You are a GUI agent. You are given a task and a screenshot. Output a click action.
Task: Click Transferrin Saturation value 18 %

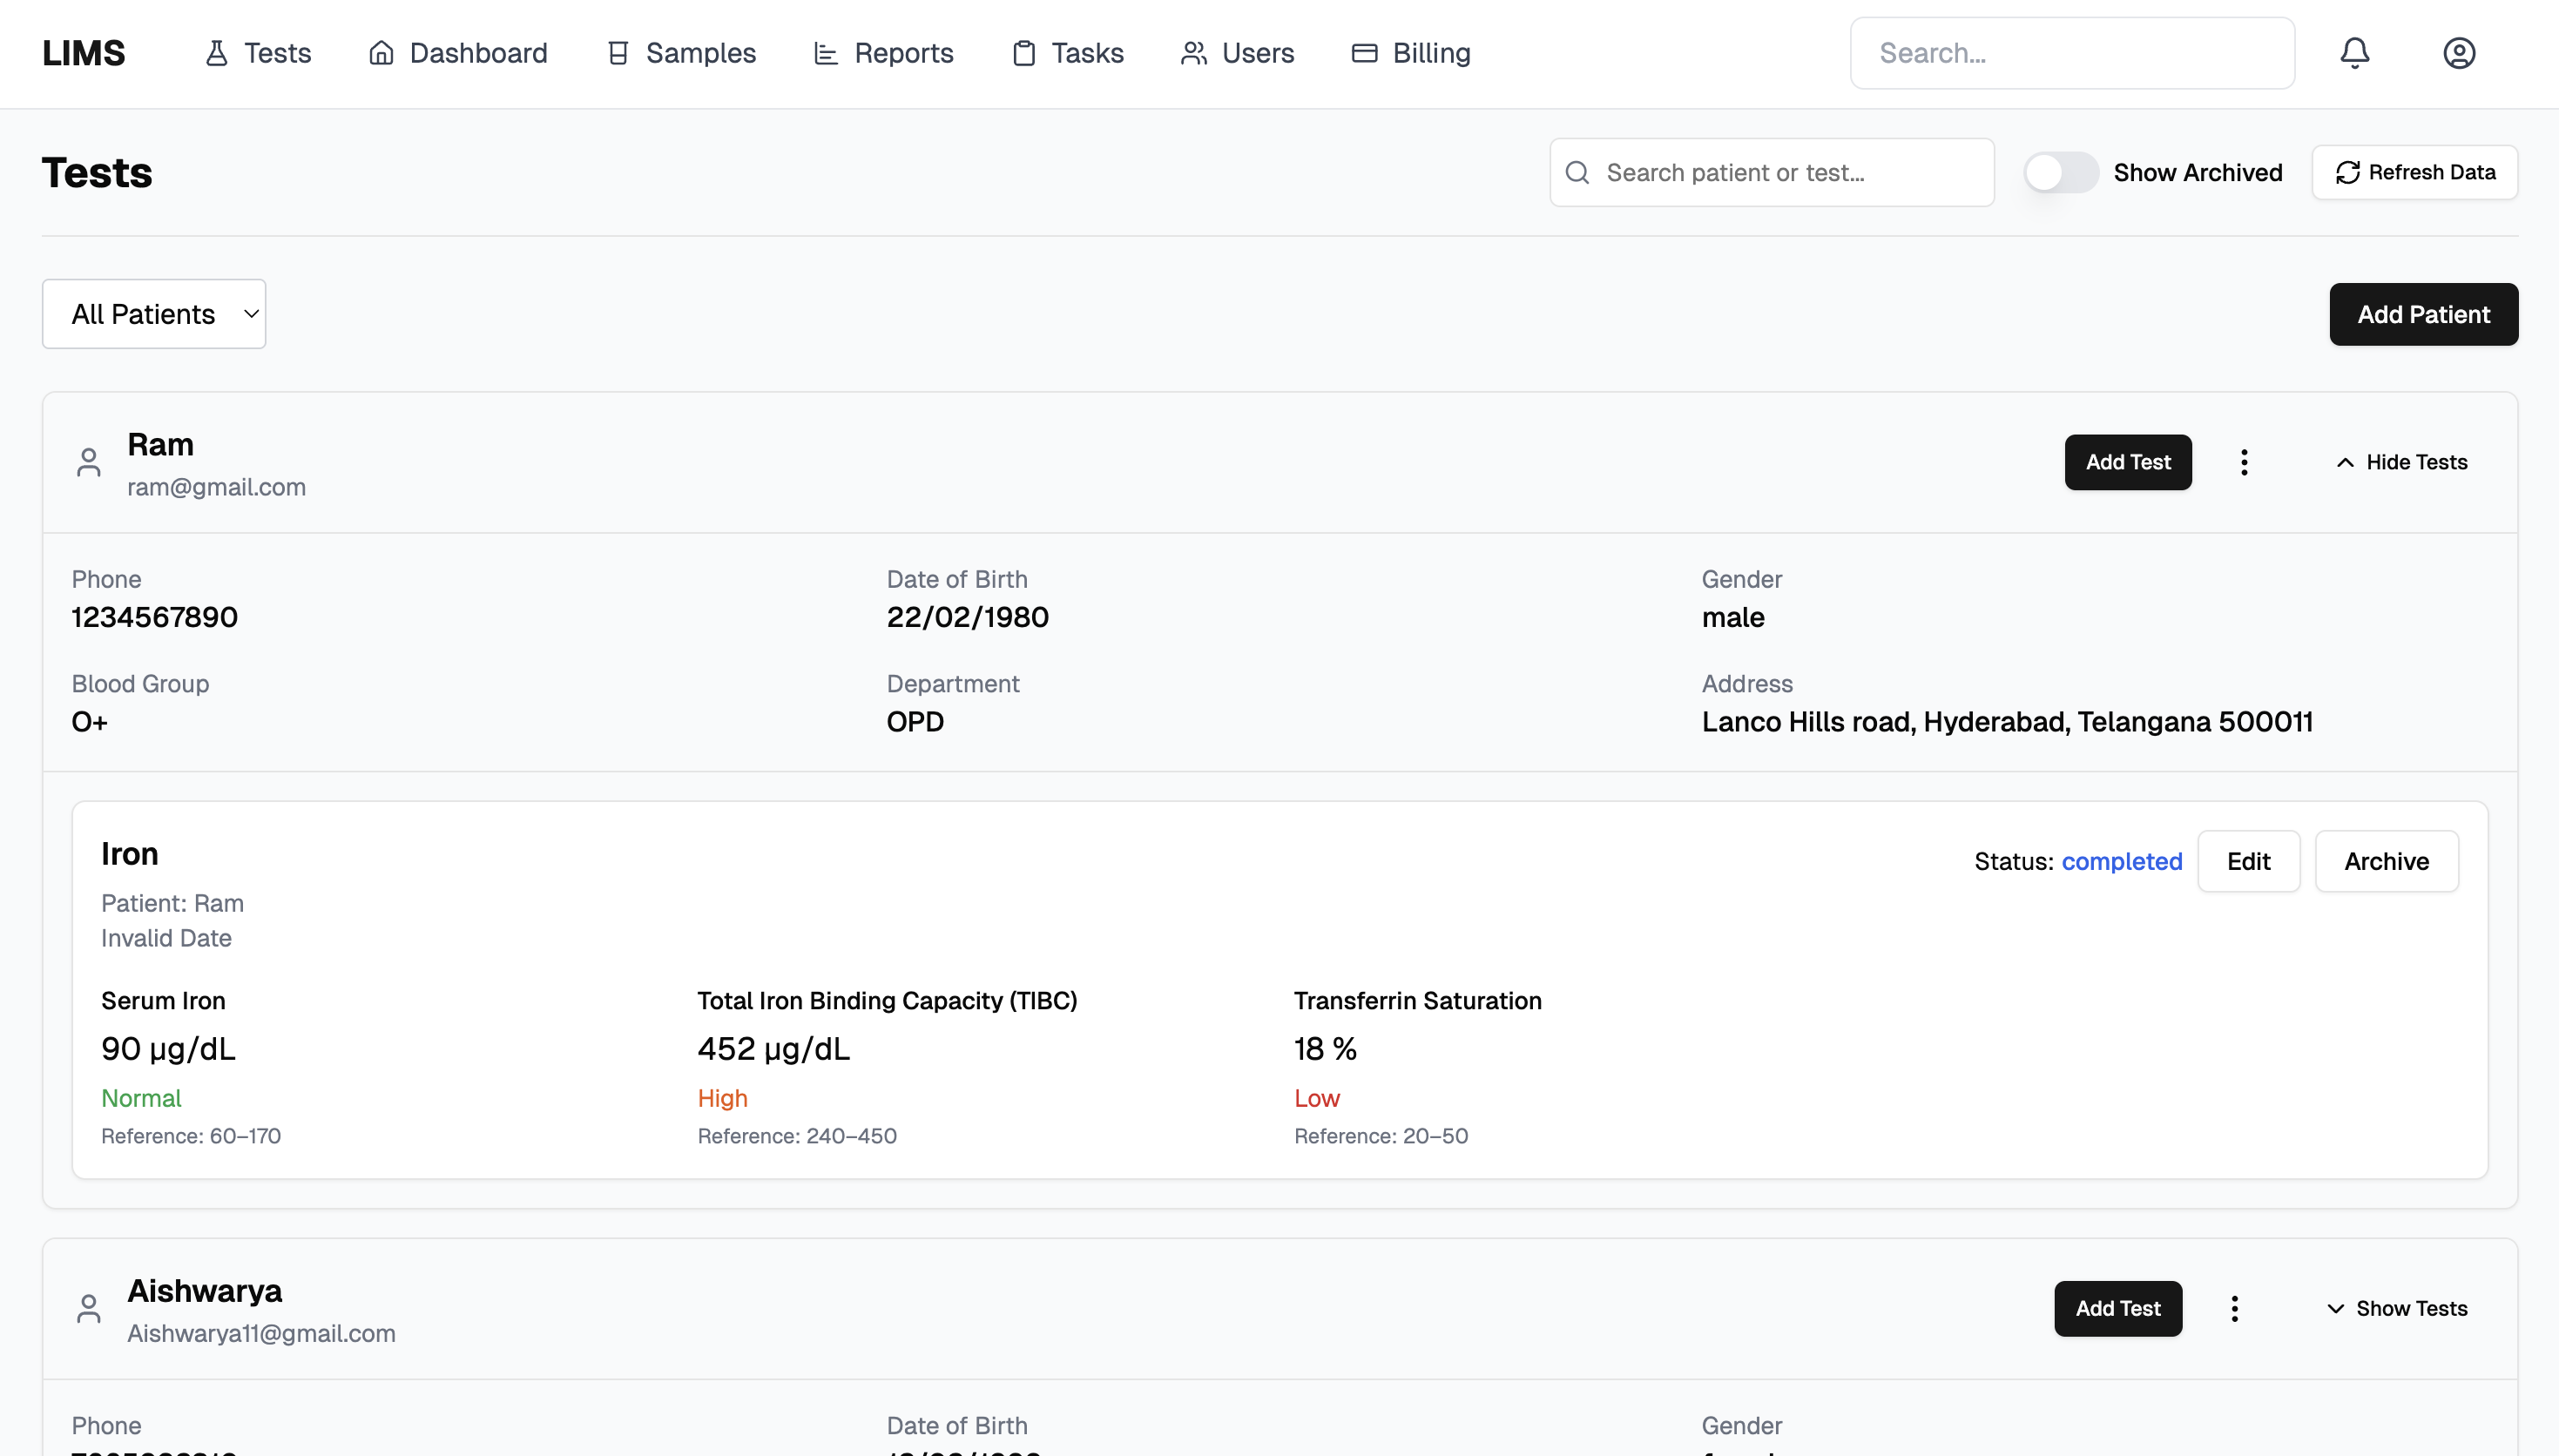[x=1325, y=1049]
